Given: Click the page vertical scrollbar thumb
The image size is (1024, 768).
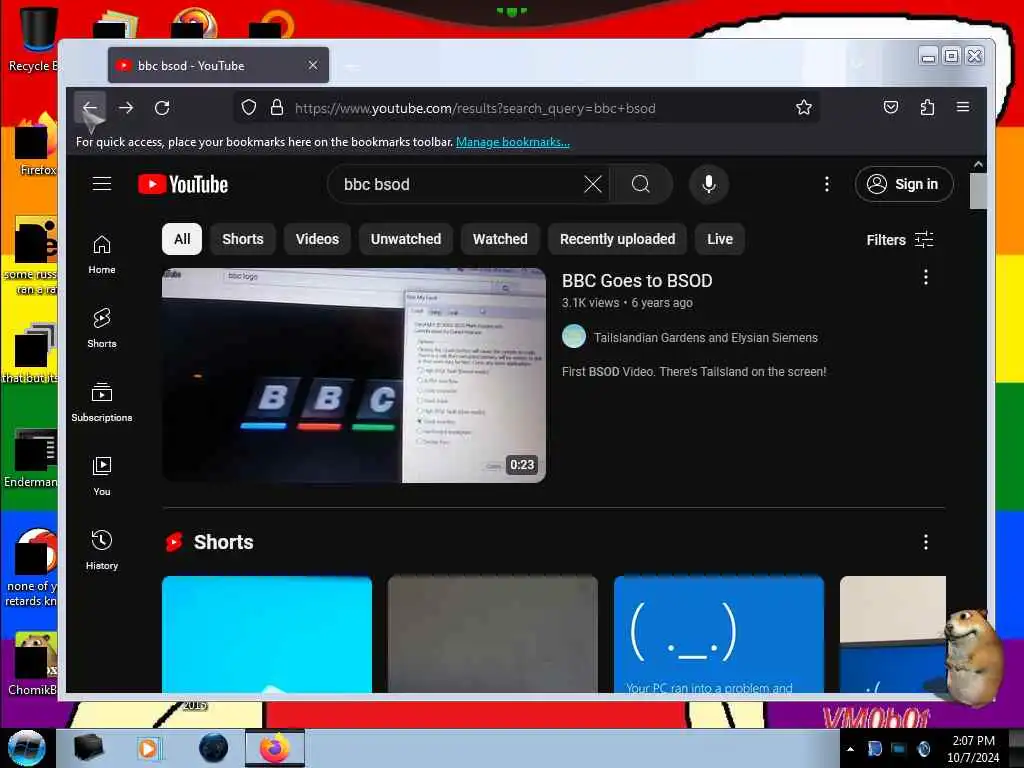Looking at the screenshot, I should click(978, 191).
